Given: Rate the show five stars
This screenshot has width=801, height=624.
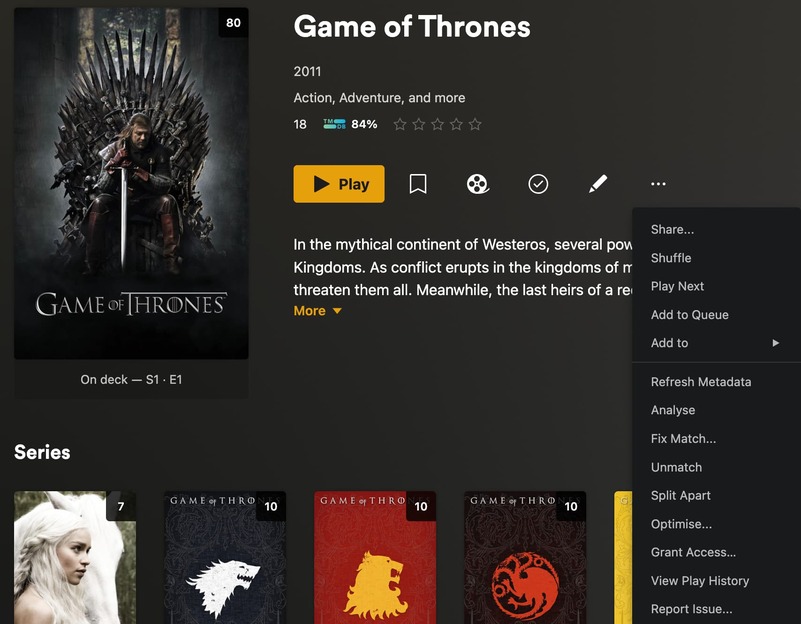Looking at the screenshot, I should coord(475,124).
